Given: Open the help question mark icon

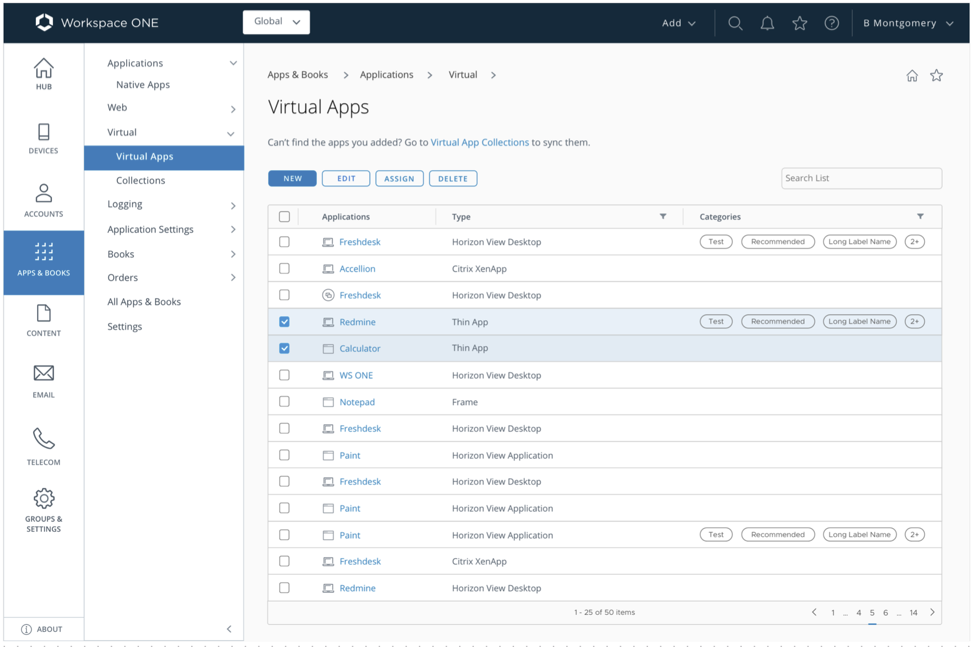Looking at the screenshot, I should point(831,23).
